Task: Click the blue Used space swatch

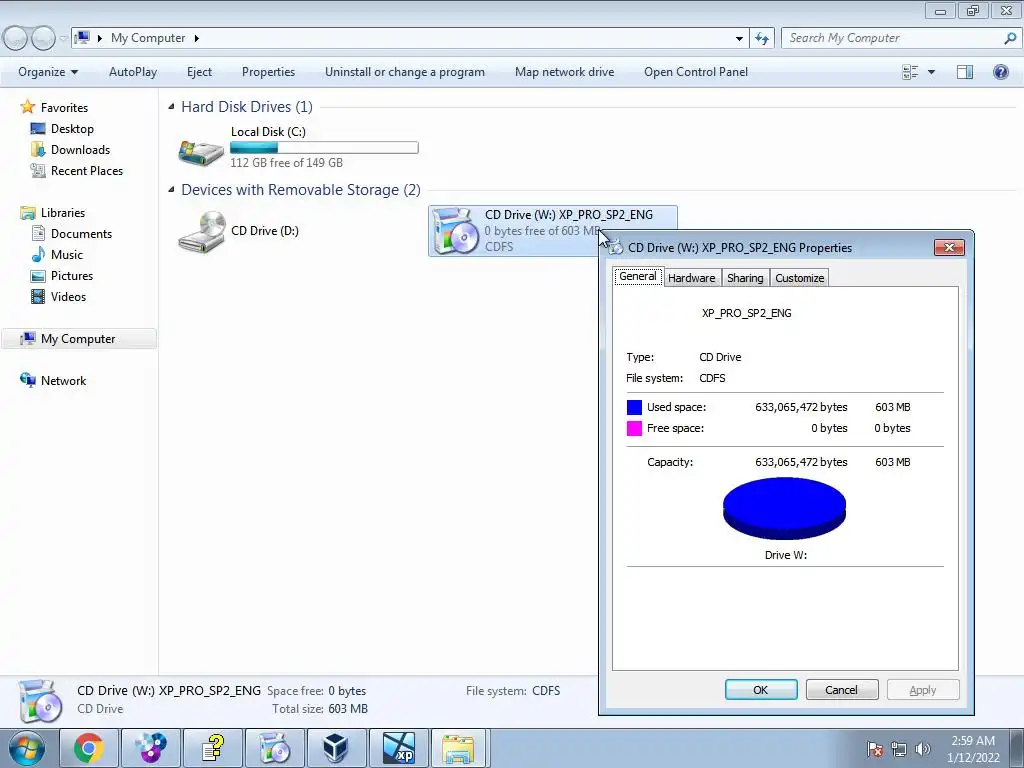Action: click(634, 407)
